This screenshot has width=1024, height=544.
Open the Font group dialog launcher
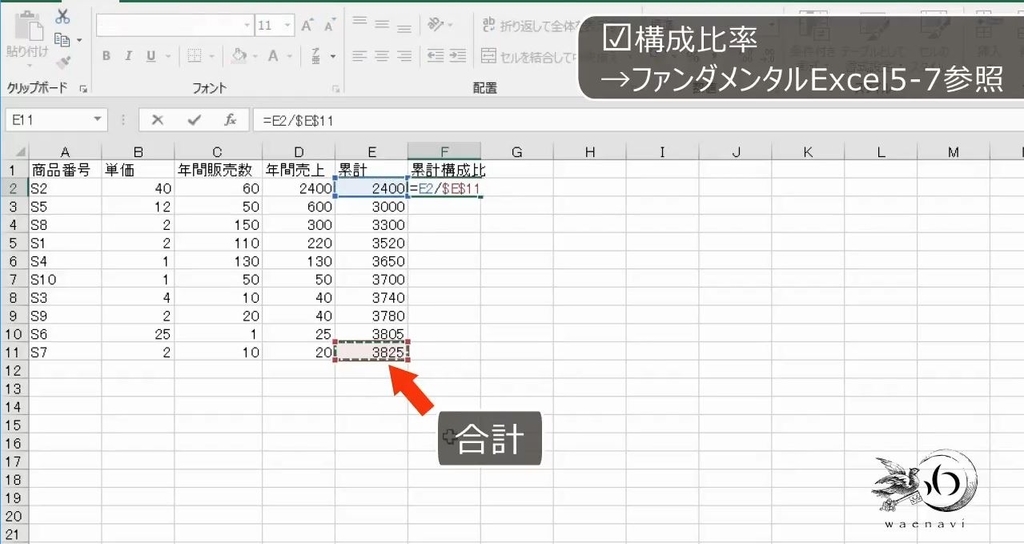click(336, 89)
